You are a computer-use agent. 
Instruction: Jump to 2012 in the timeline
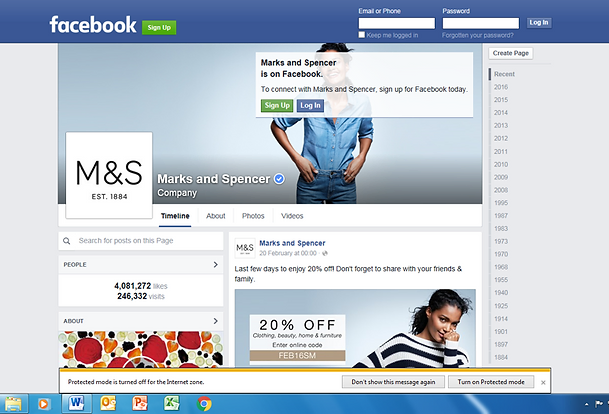point(501,138)
